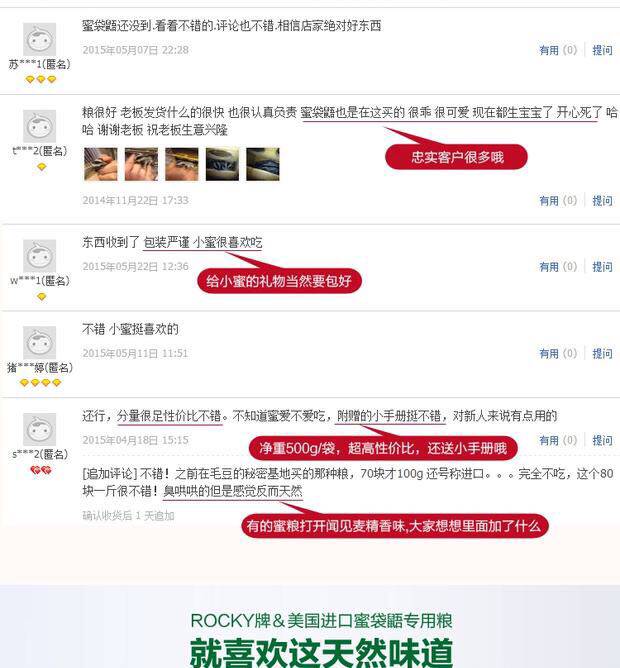Open fifth review photo thumbnail
Image resolution: width=620 pixels, height=668 pixels.
click(263, 164)
